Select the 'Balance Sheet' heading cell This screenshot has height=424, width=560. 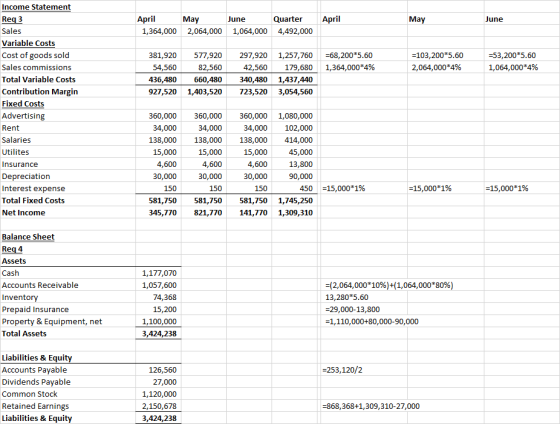tap(28, 237)
